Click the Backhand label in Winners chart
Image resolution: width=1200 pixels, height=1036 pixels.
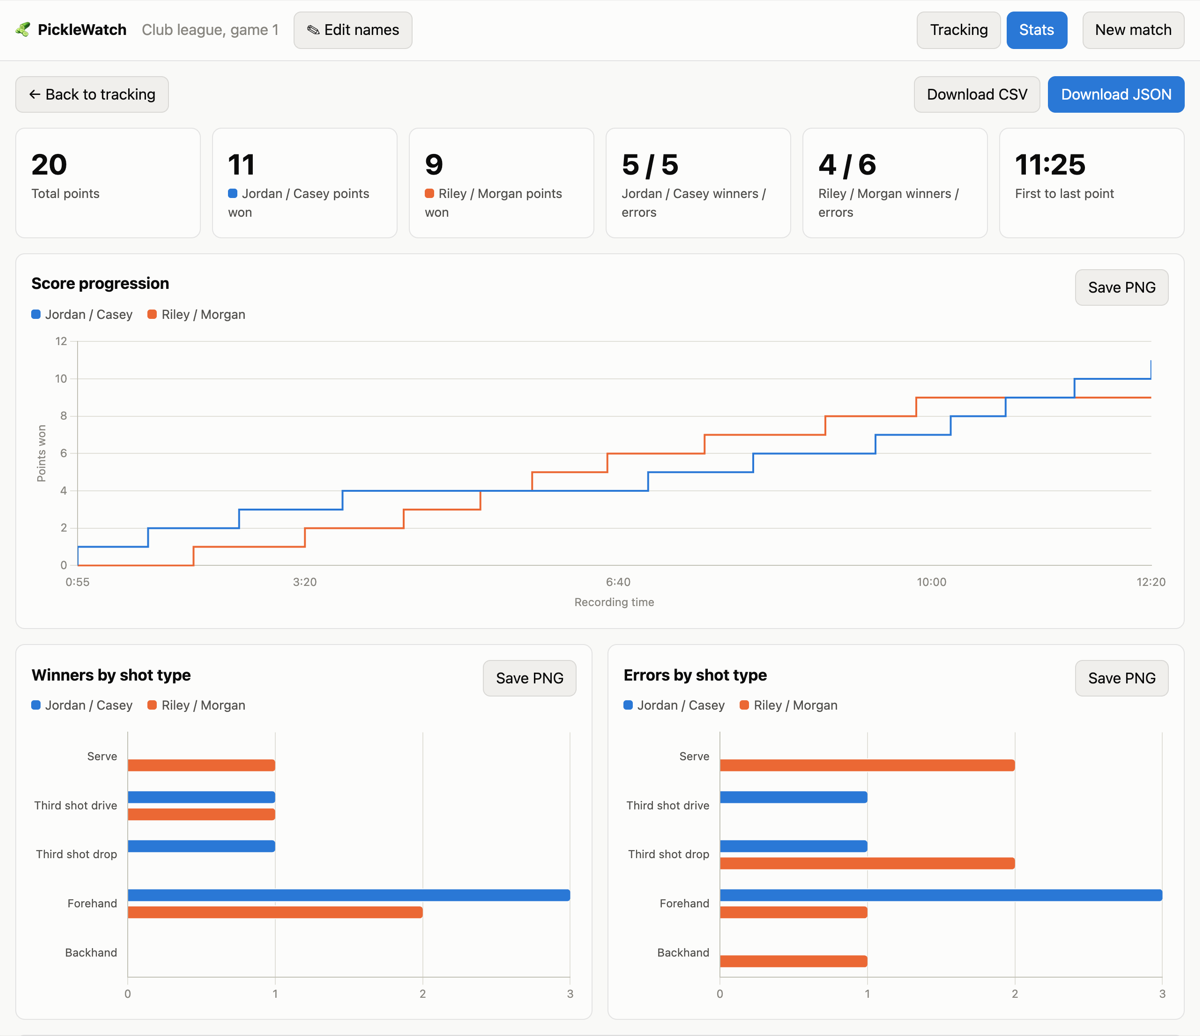pyautogui.click(x=91, y=952)
